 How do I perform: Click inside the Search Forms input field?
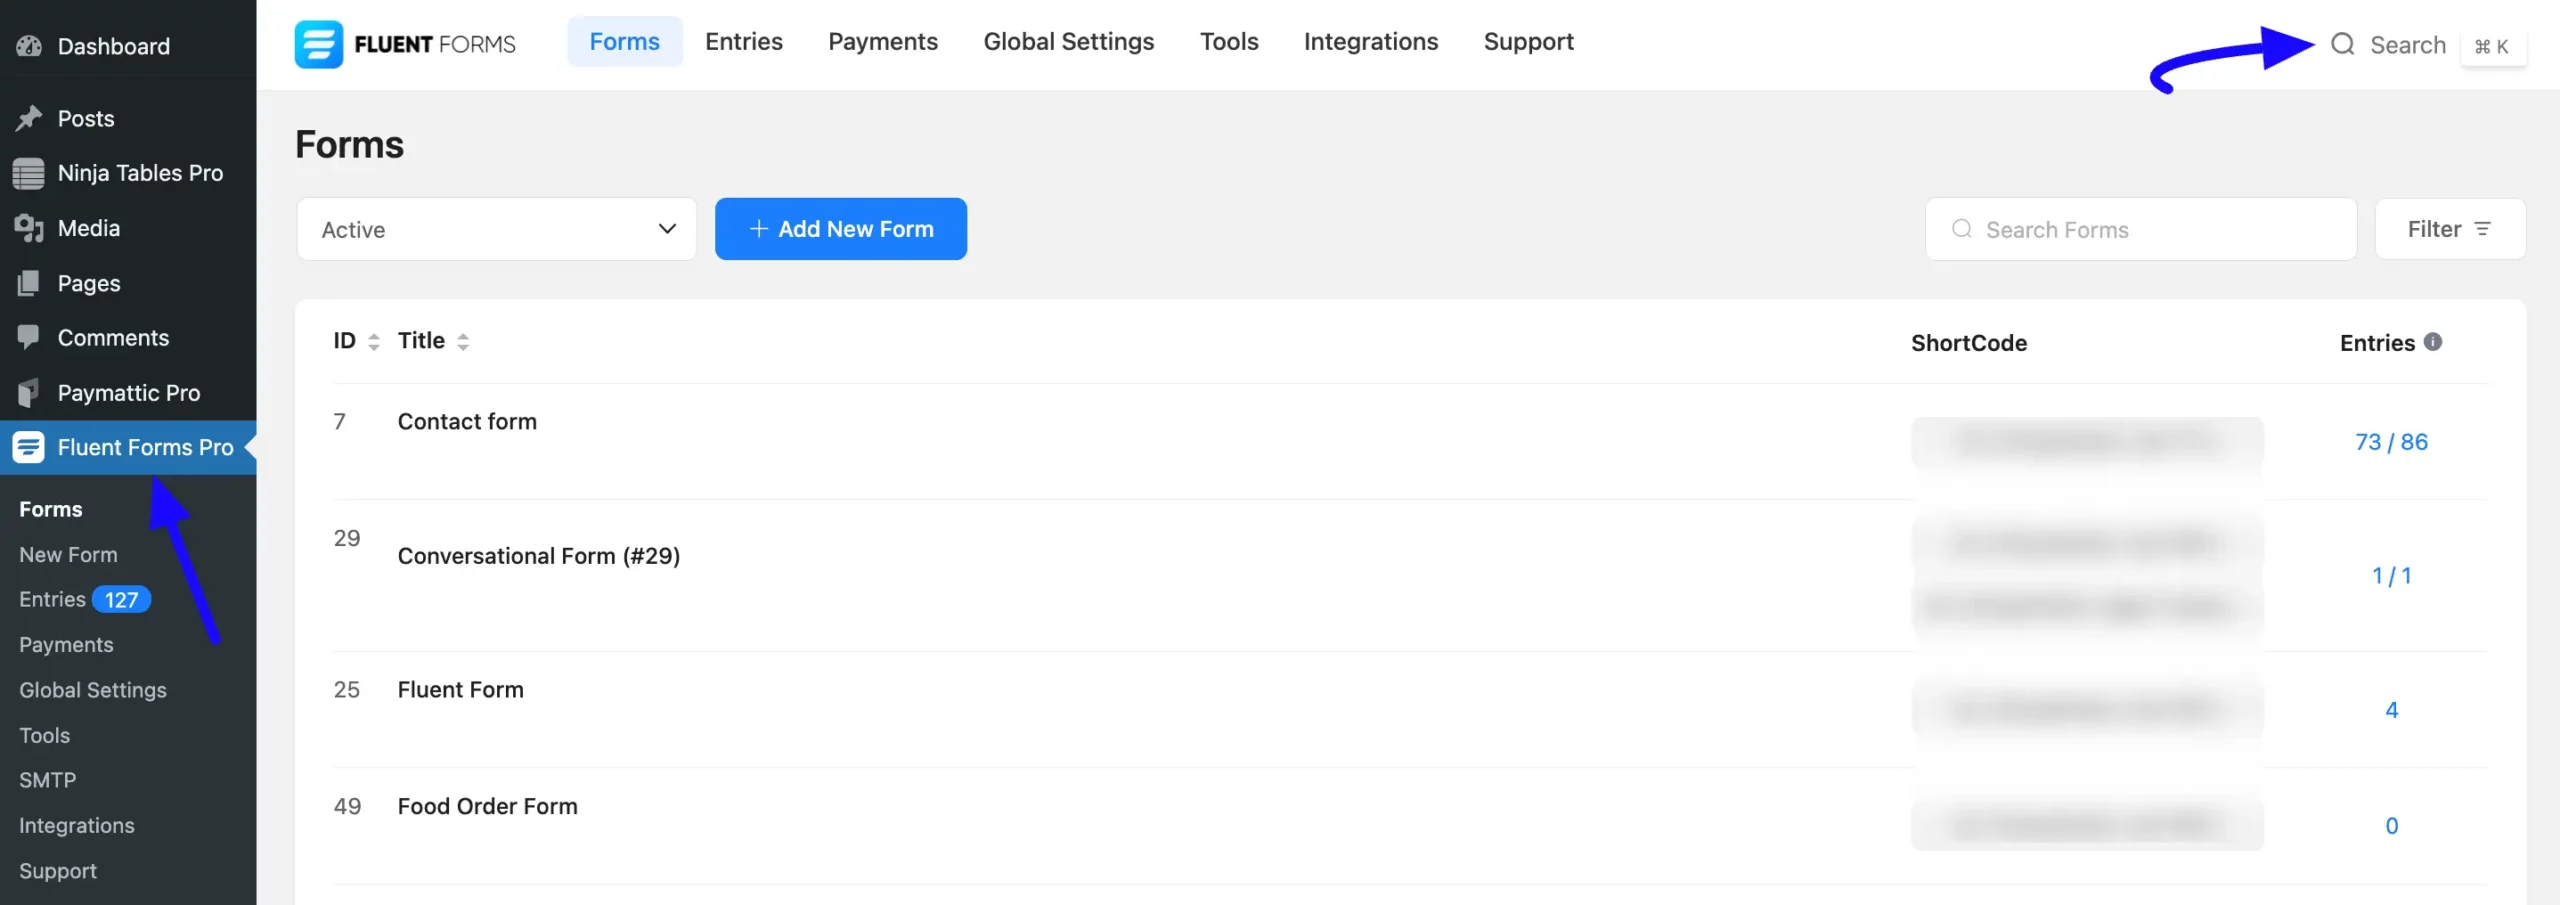click(2141, 229)
